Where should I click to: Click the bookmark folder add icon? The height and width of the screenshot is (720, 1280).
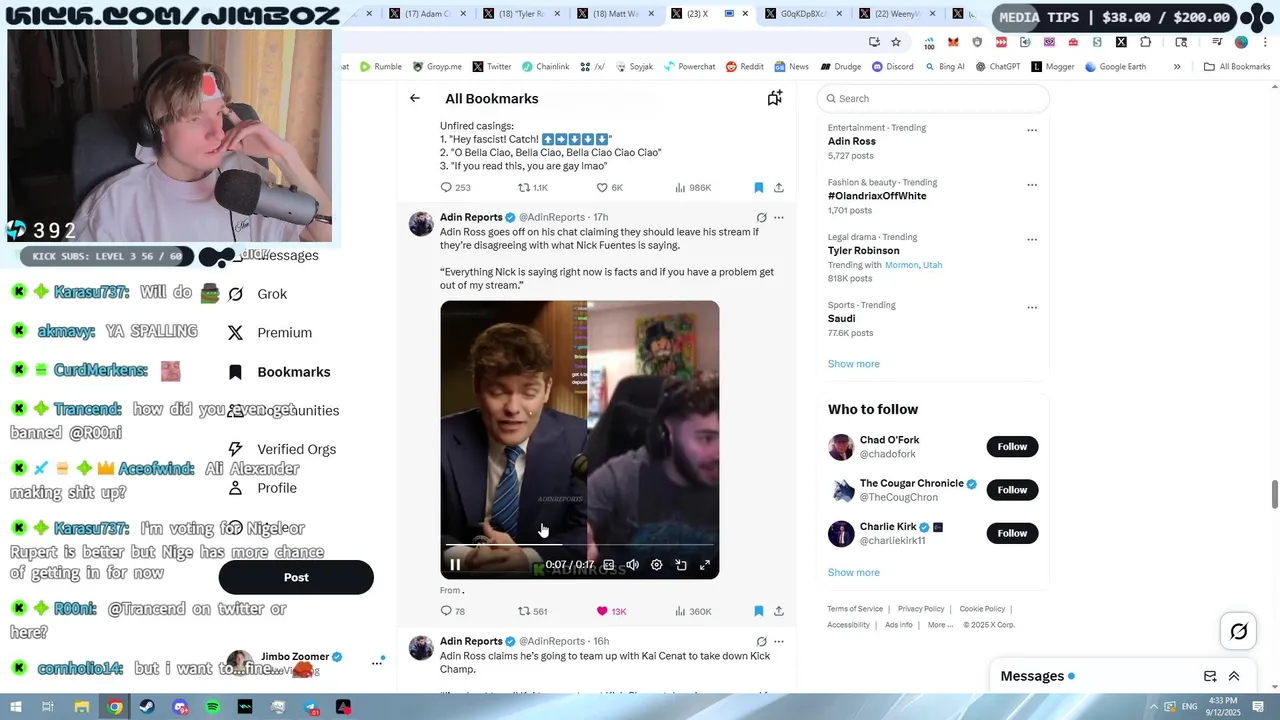[x=774, y=98]
